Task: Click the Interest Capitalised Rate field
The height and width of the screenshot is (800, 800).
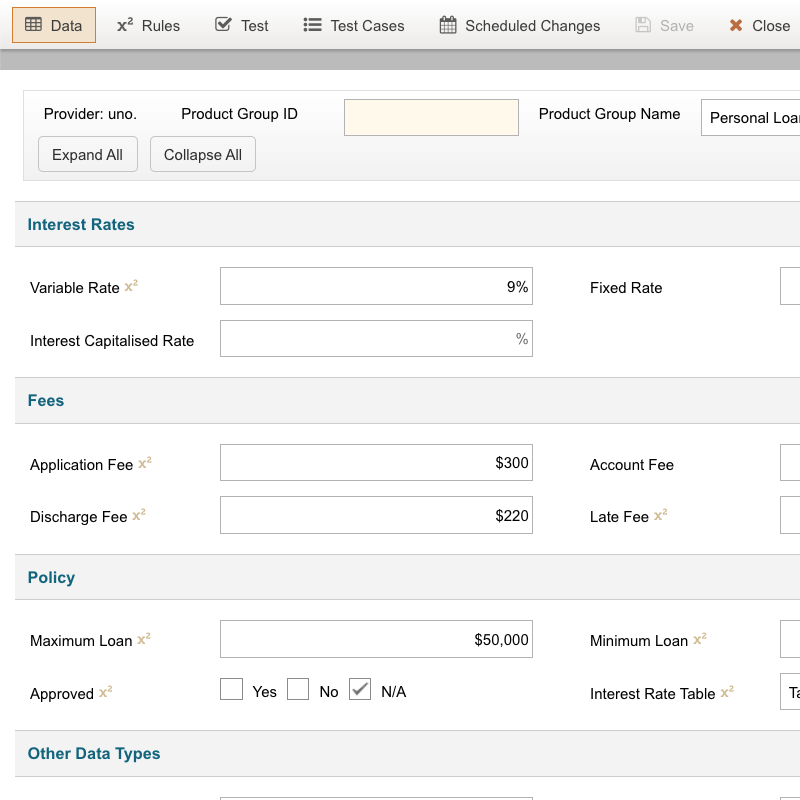Action: (376, 339)
